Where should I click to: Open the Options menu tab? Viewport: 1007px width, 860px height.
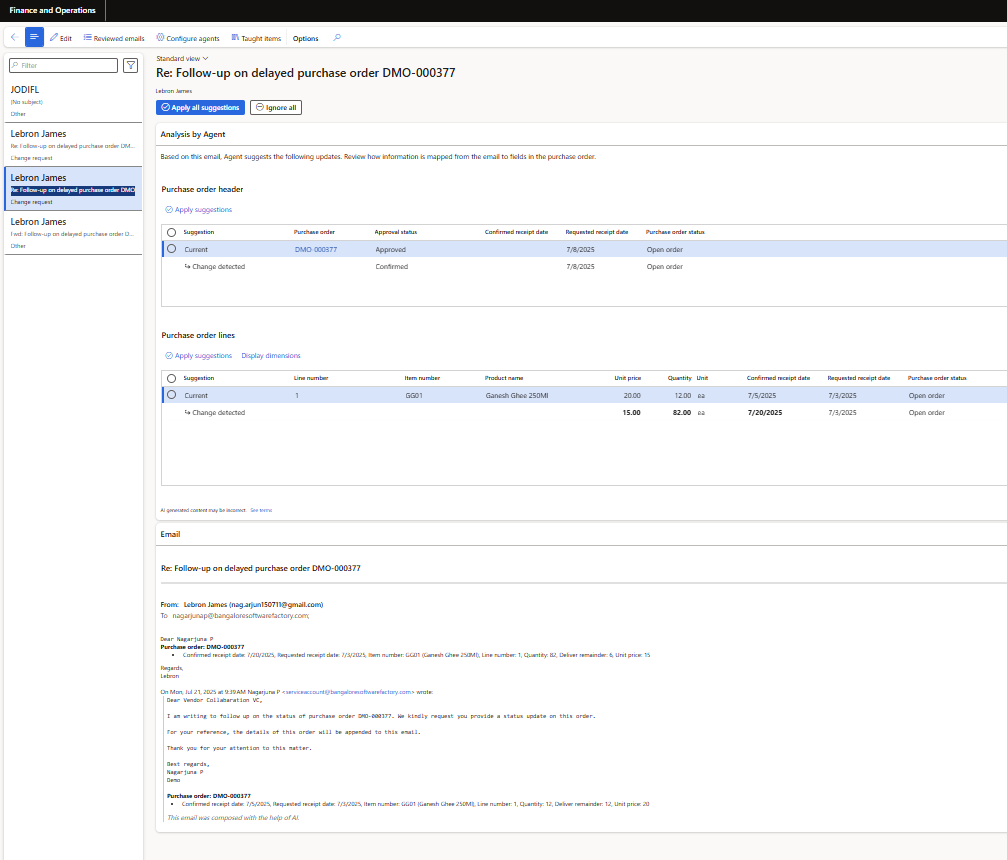305,38
